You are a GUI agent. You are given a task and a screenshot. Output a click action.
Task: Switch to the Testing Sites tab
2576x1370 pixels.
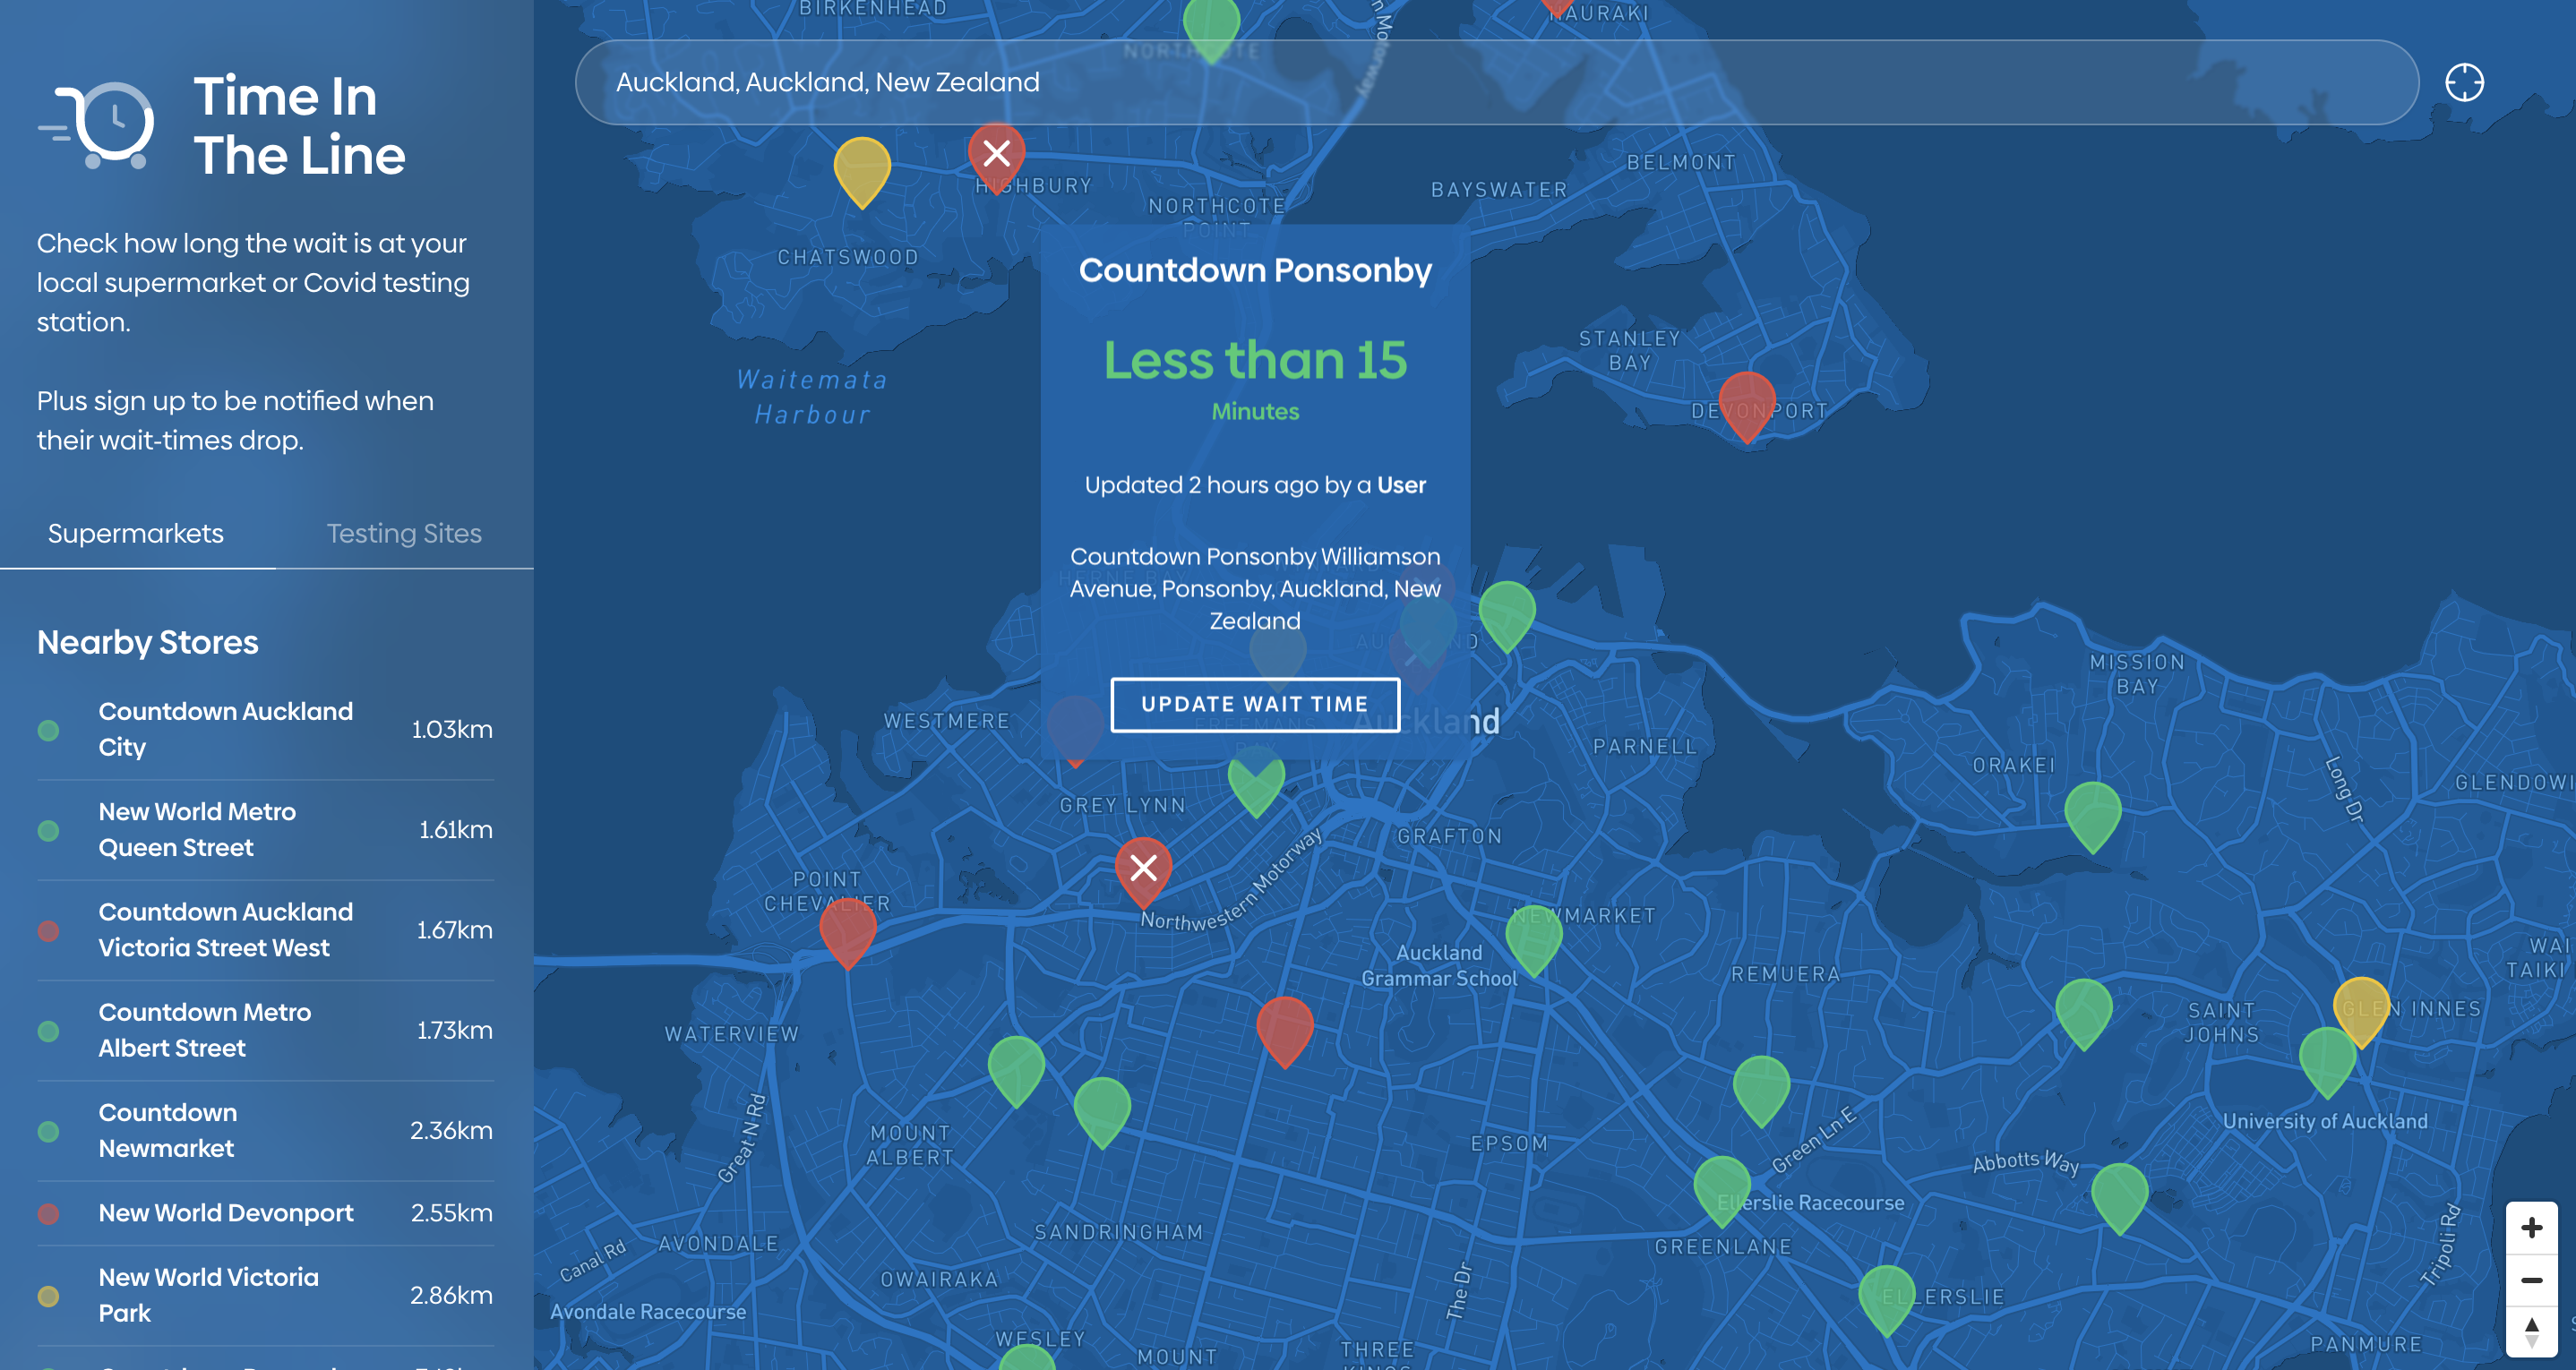[x=404, y=533]
